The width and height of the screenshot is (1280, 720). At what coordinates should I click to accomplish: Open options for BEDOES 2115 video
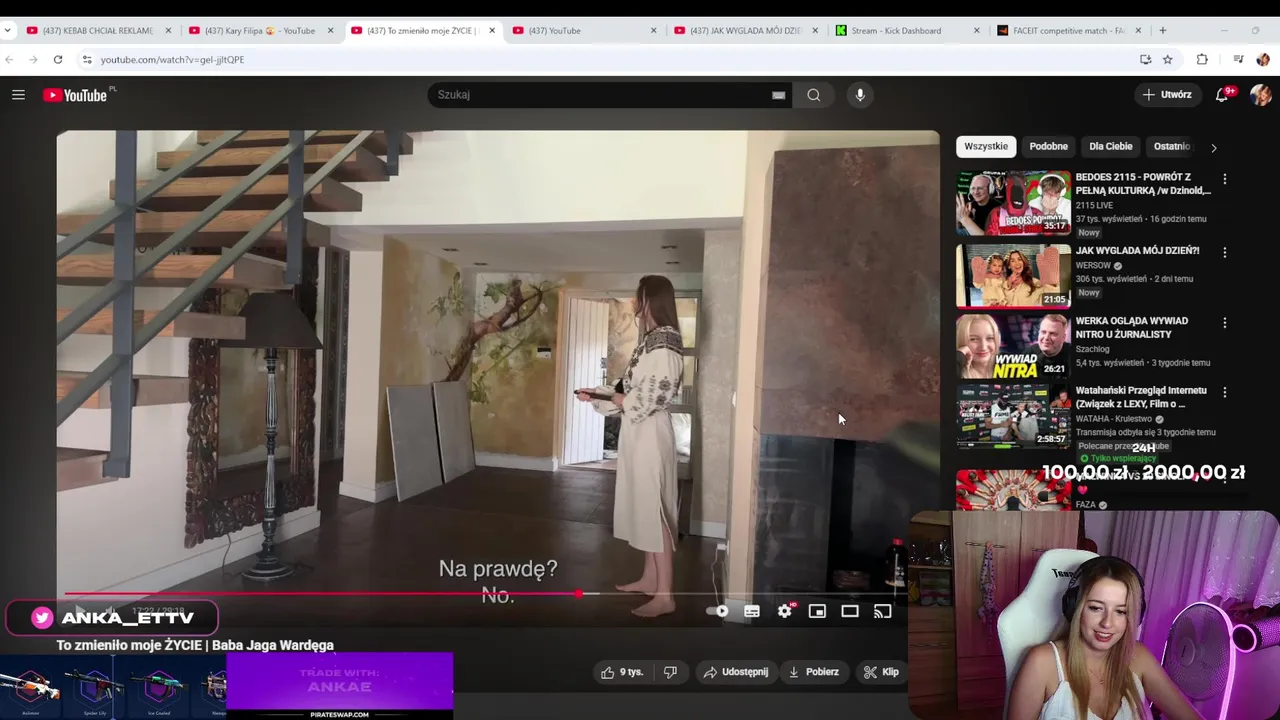coord(1225,179)
